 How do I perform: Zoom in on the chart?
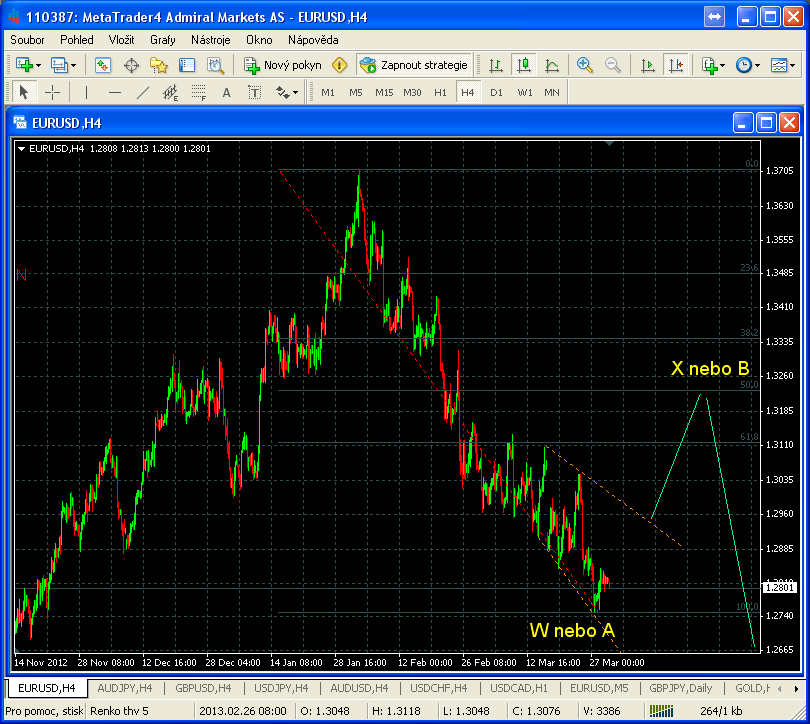584,65
